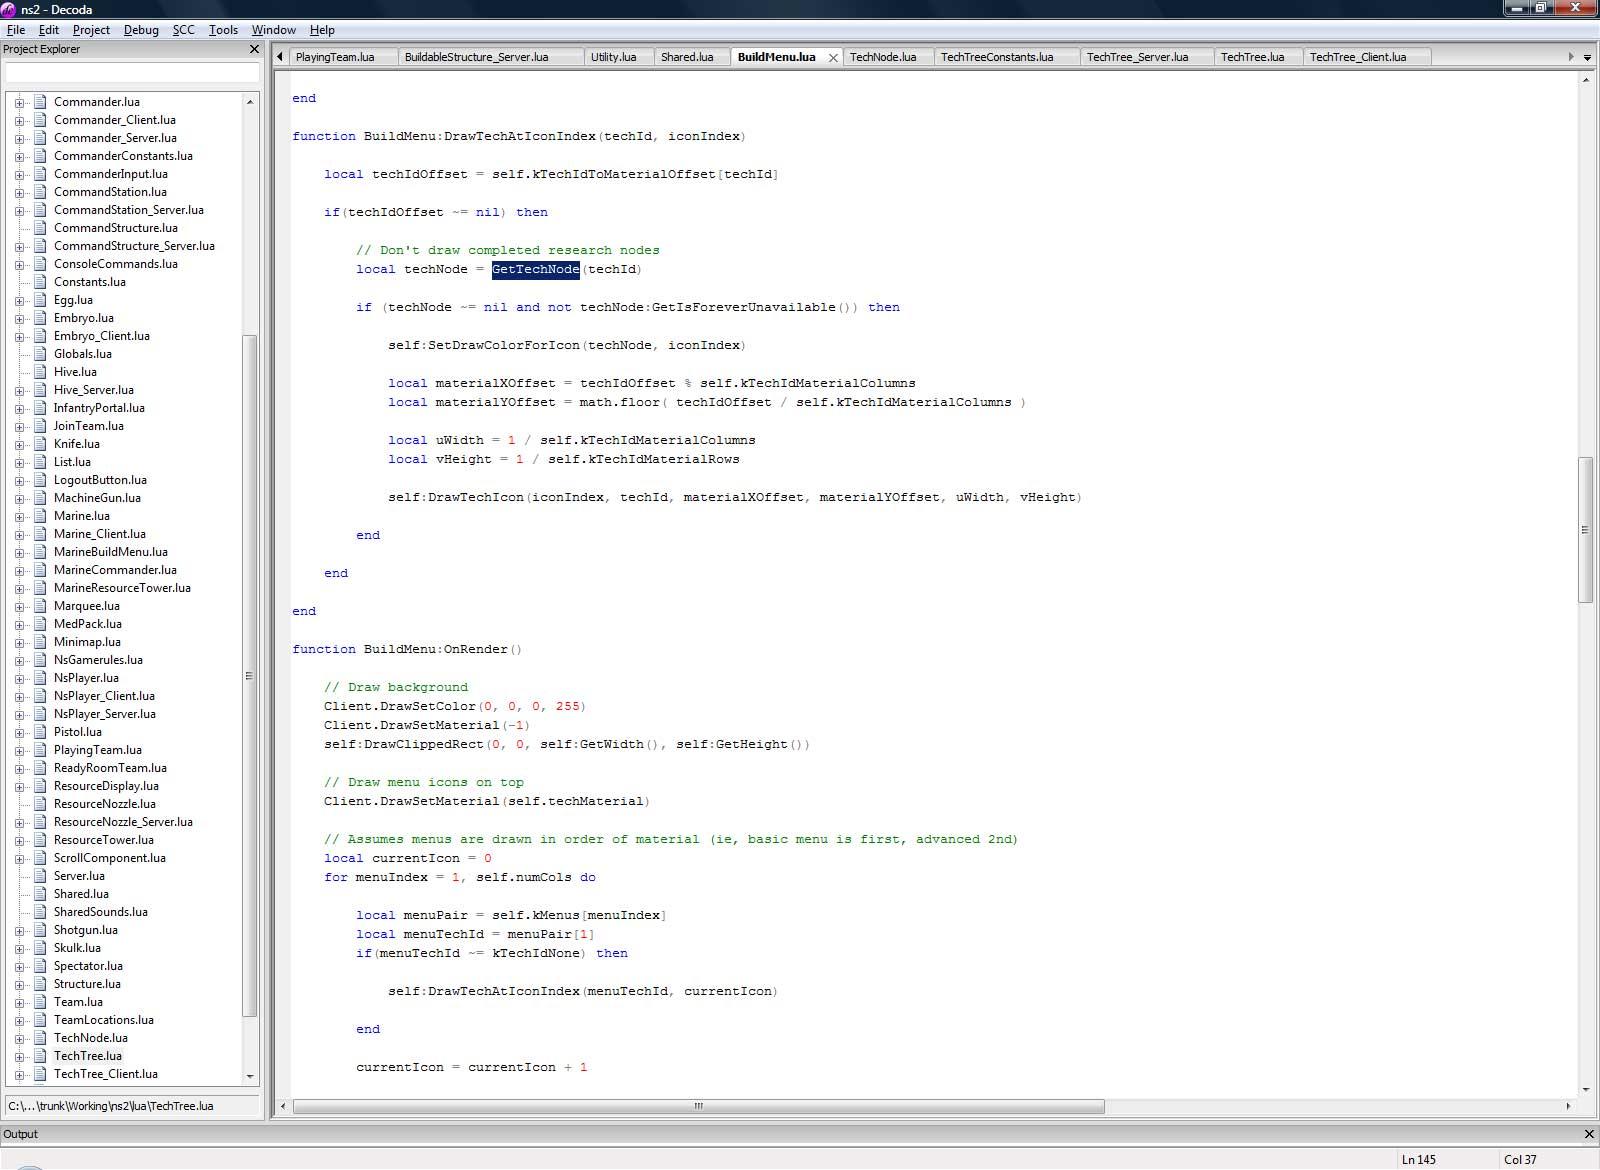Expand the PlayingTeam.lua tree node
1600x1170 pixels.
pos(19,750)
